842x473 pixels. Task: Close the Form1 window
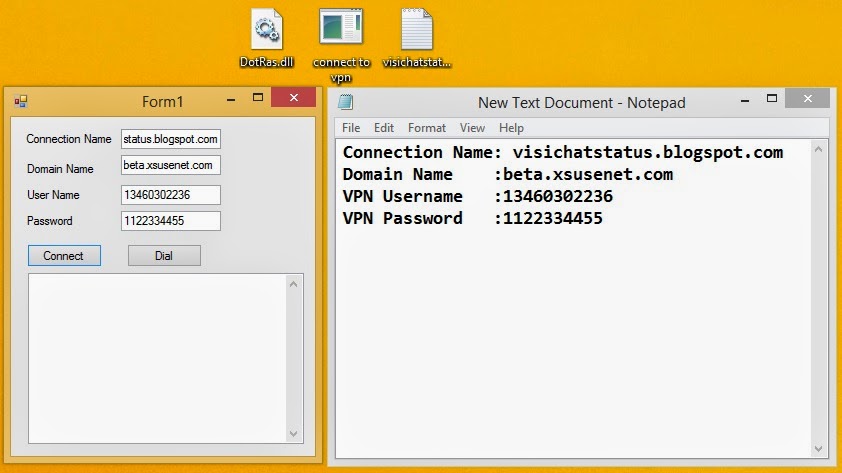293,98
